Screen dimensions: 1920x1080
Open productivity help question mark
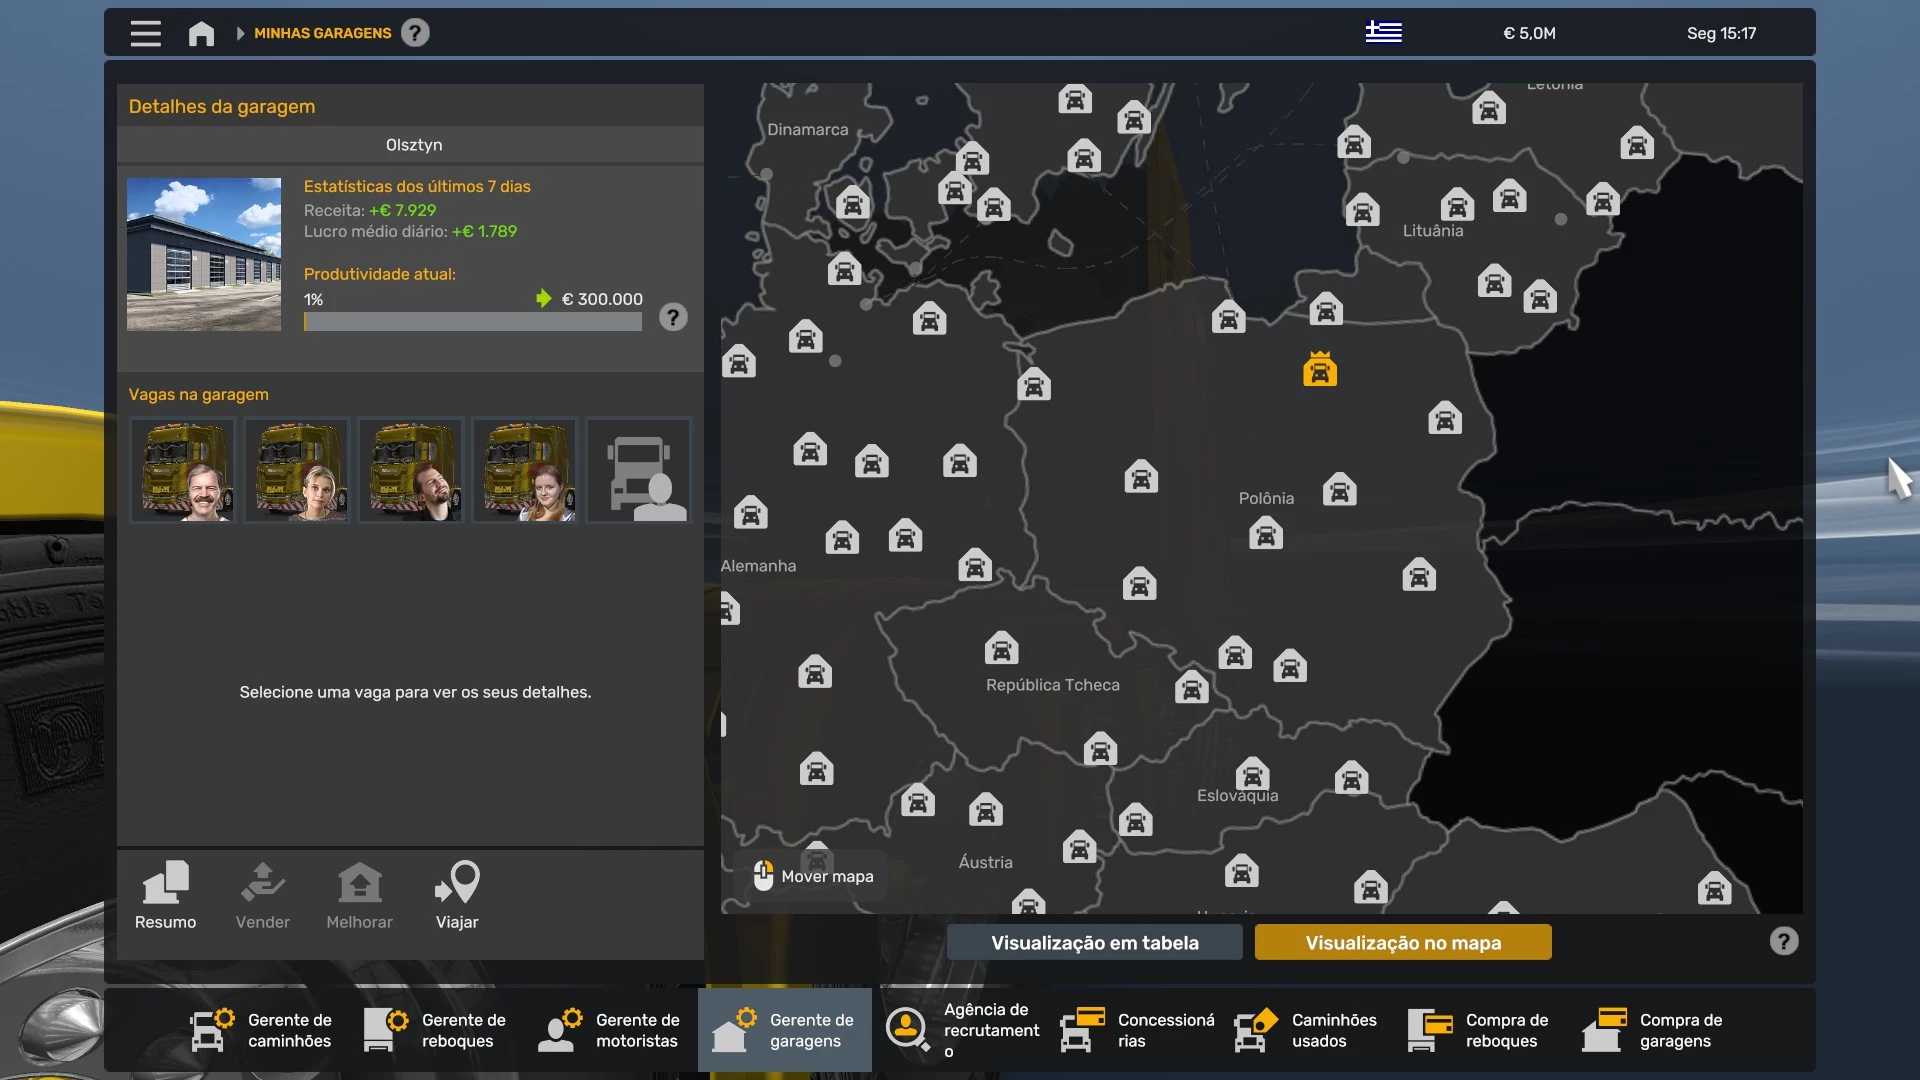click(x=673, y=317)
